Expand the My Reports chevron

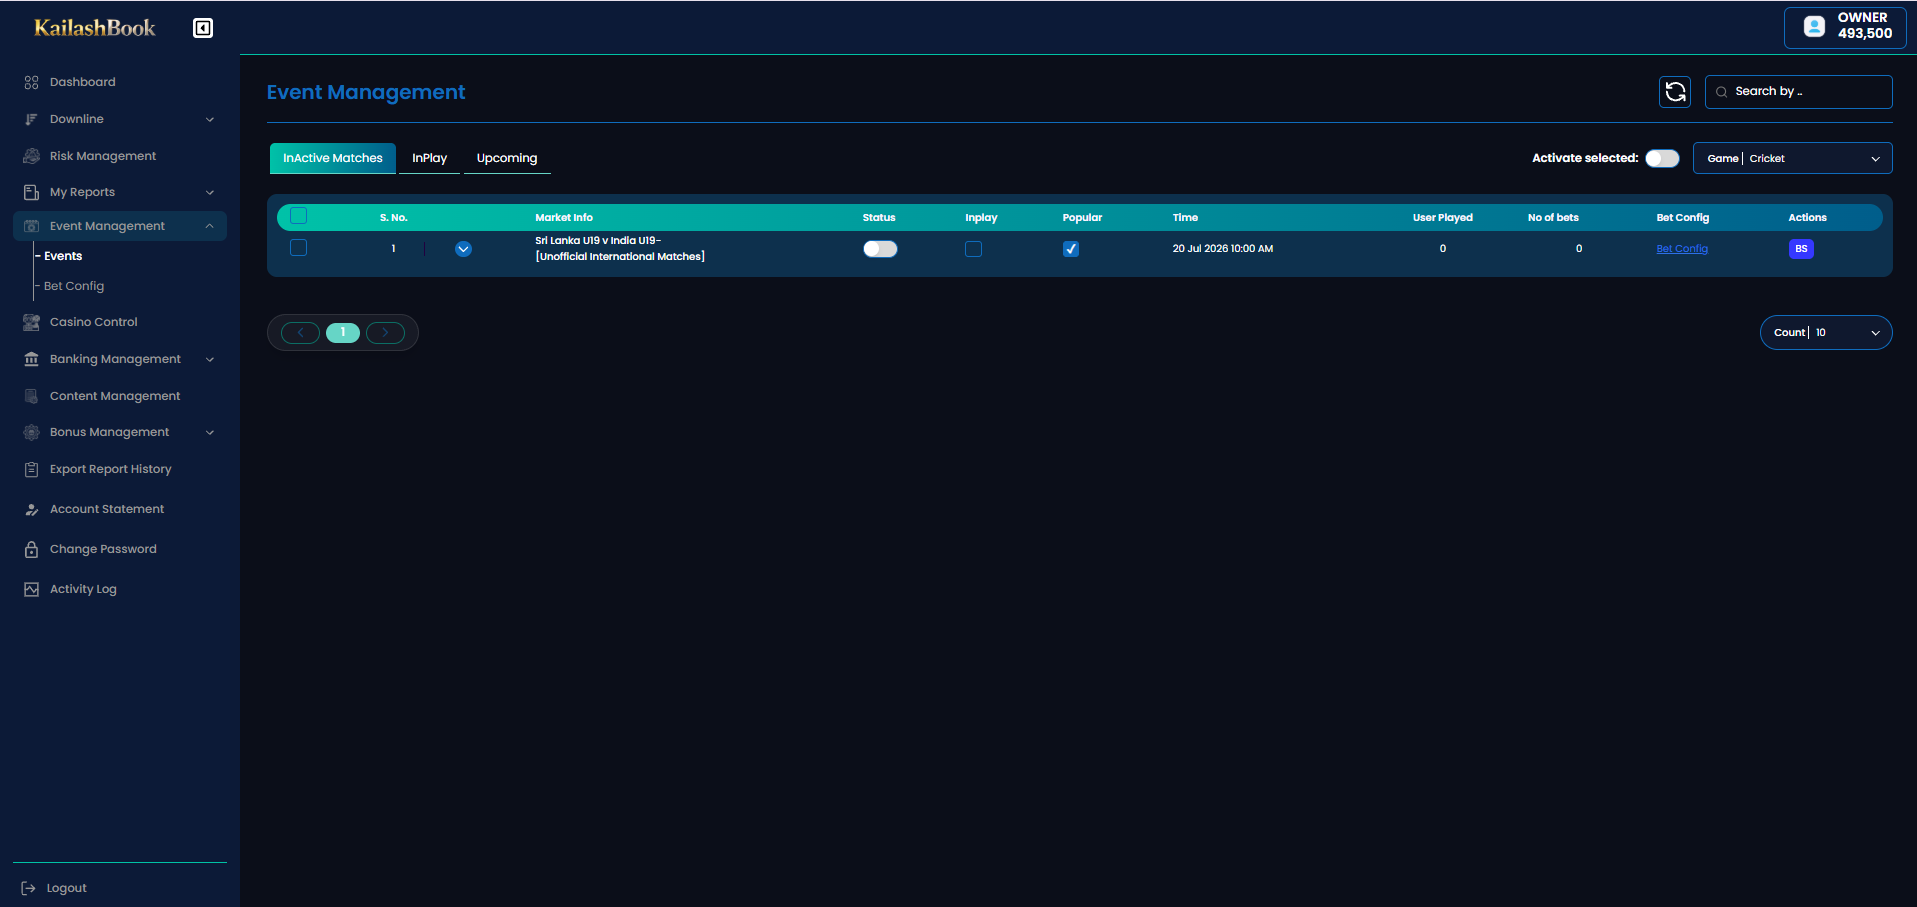[210, 192]
